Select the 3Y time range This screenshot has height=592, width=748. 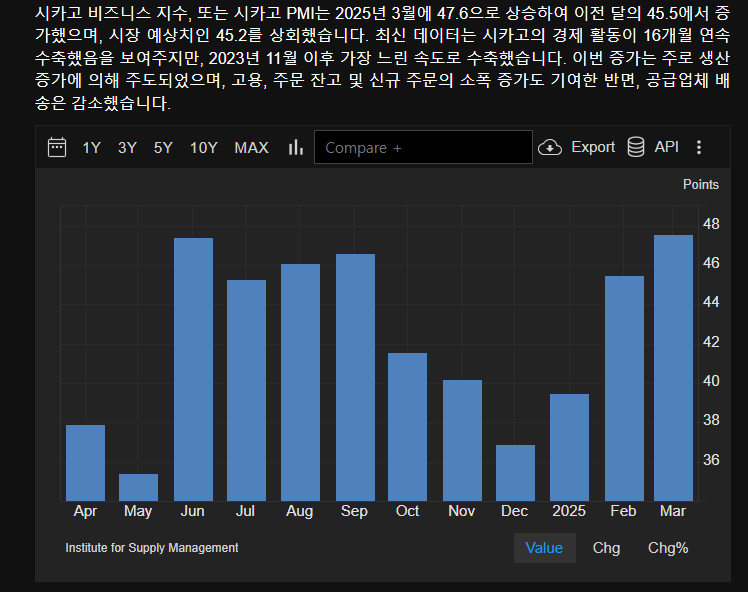[x=127, y=148]
